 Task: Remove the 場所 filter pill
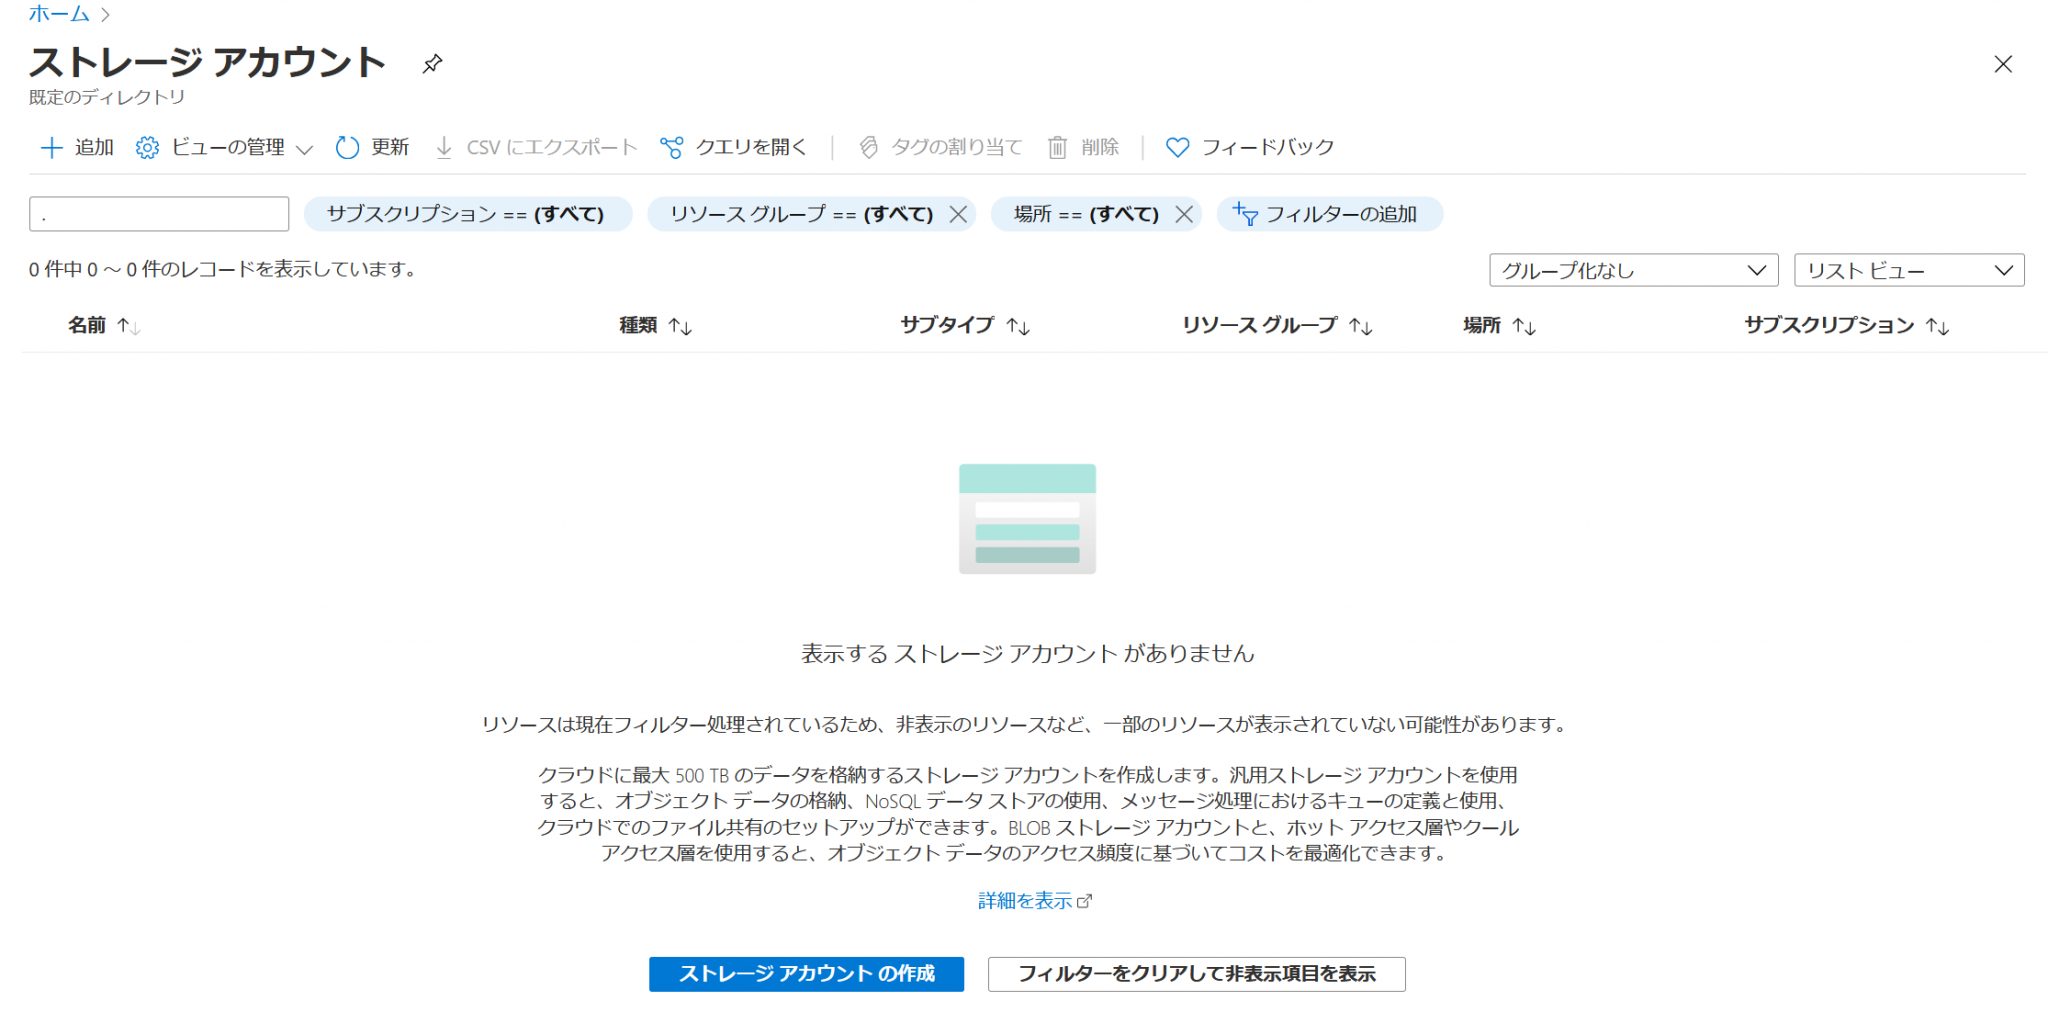pos(1184,214)
